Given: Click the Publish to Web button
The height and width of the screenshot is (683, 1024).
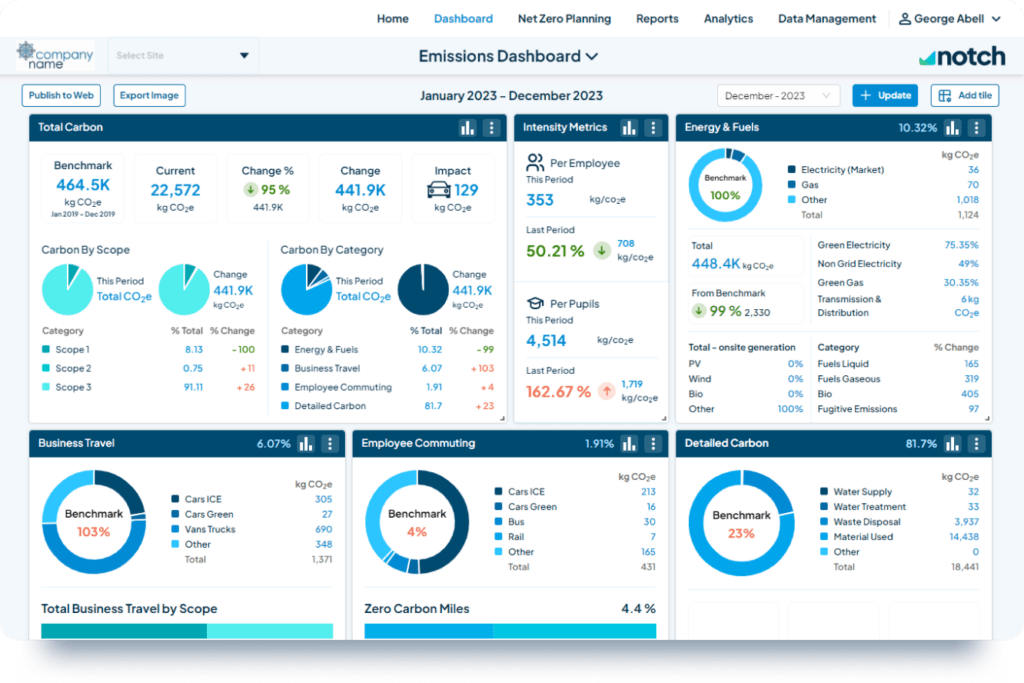Looking at the screenshot, I should 62,96.
